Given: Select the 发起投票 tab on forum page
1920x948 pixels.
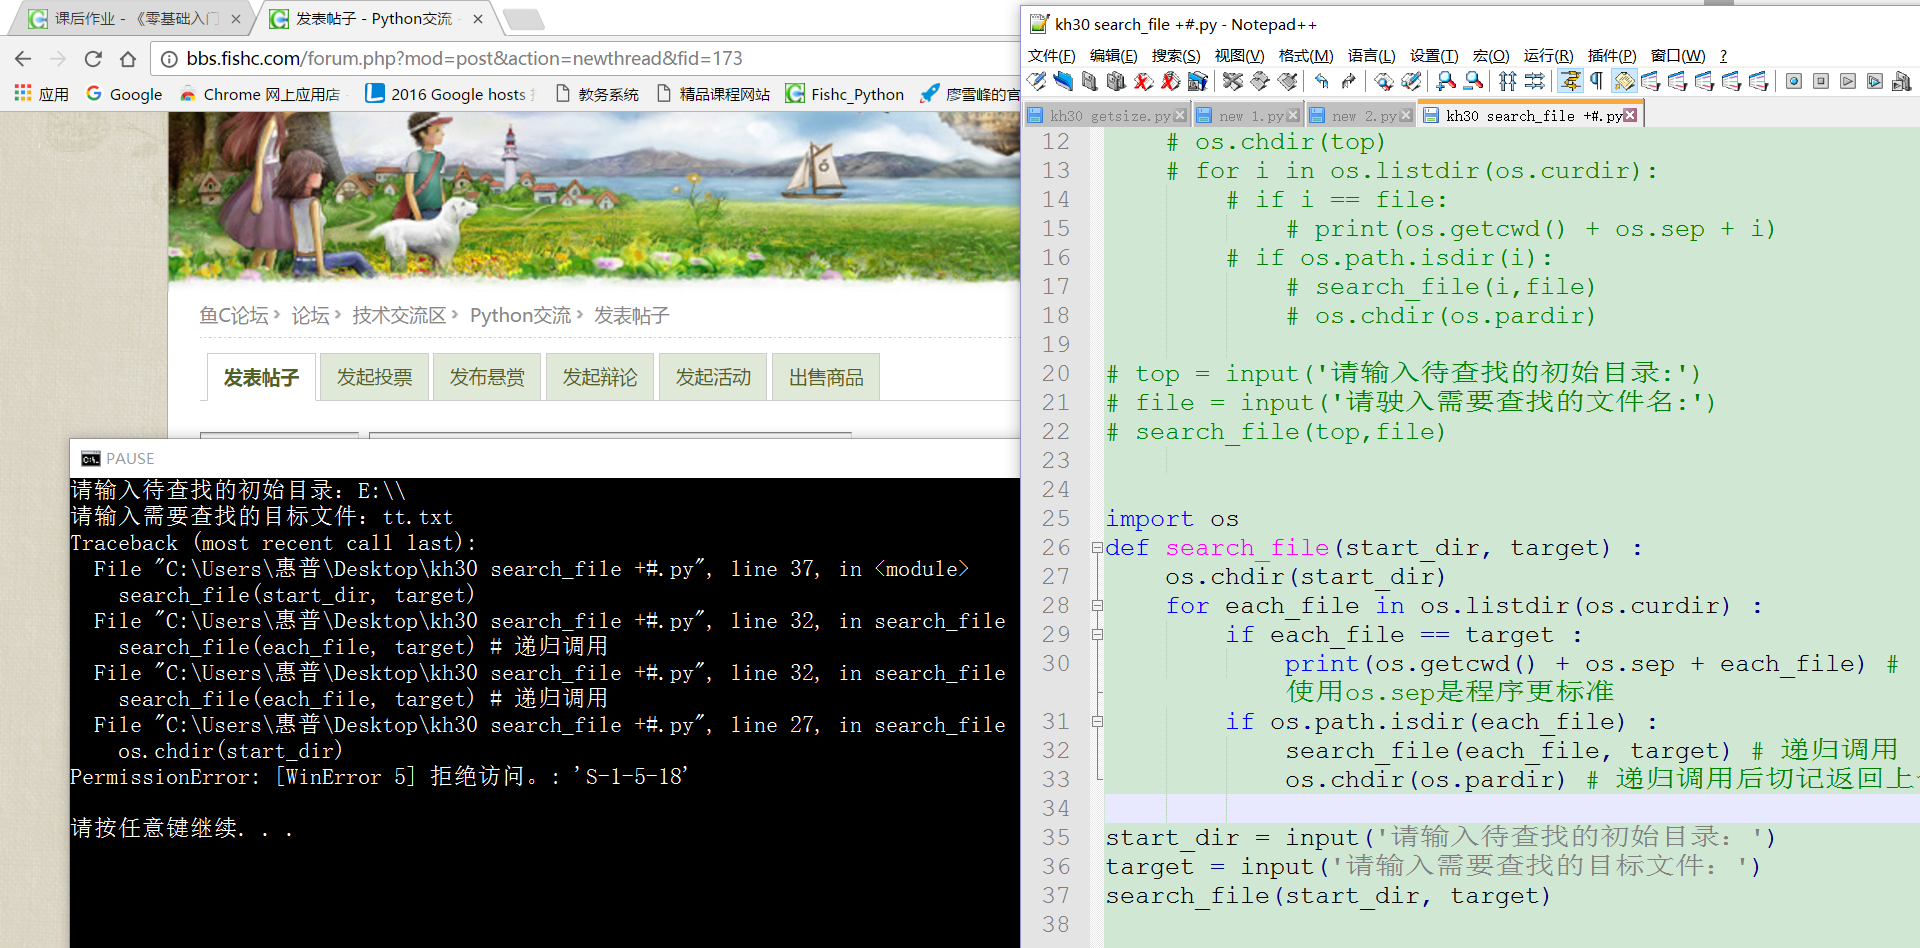Looking at the screenshot, I should (x=374, y=377).
